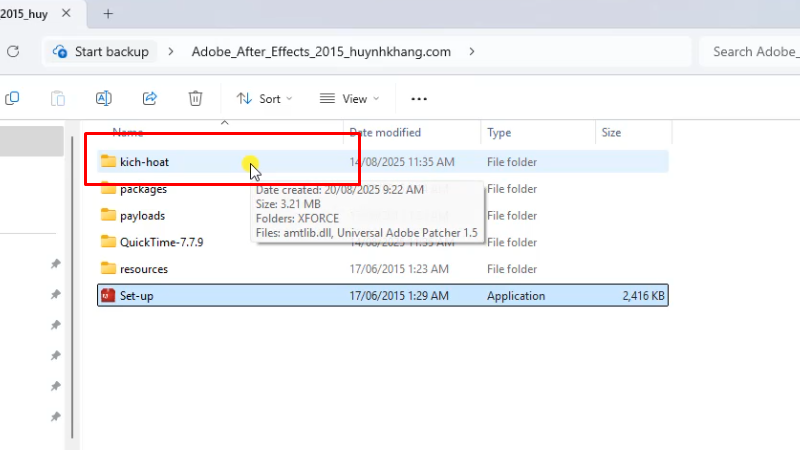Click the Share icon in toolbar
The height and width of the screenshot is (450, 800).
coord(149,98)
